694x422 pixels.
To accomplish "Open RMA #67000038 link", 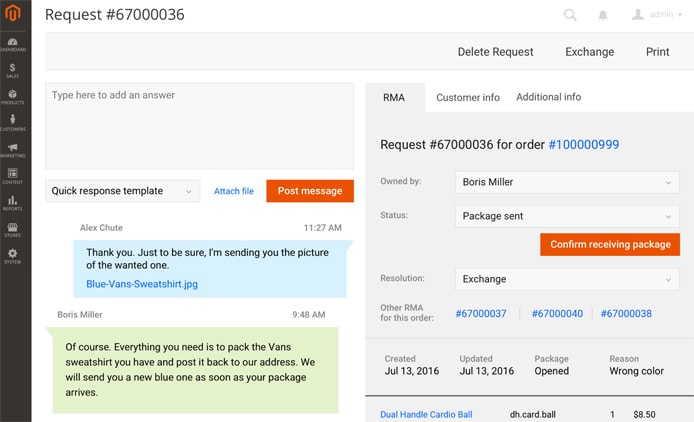I will coord(626,314).
